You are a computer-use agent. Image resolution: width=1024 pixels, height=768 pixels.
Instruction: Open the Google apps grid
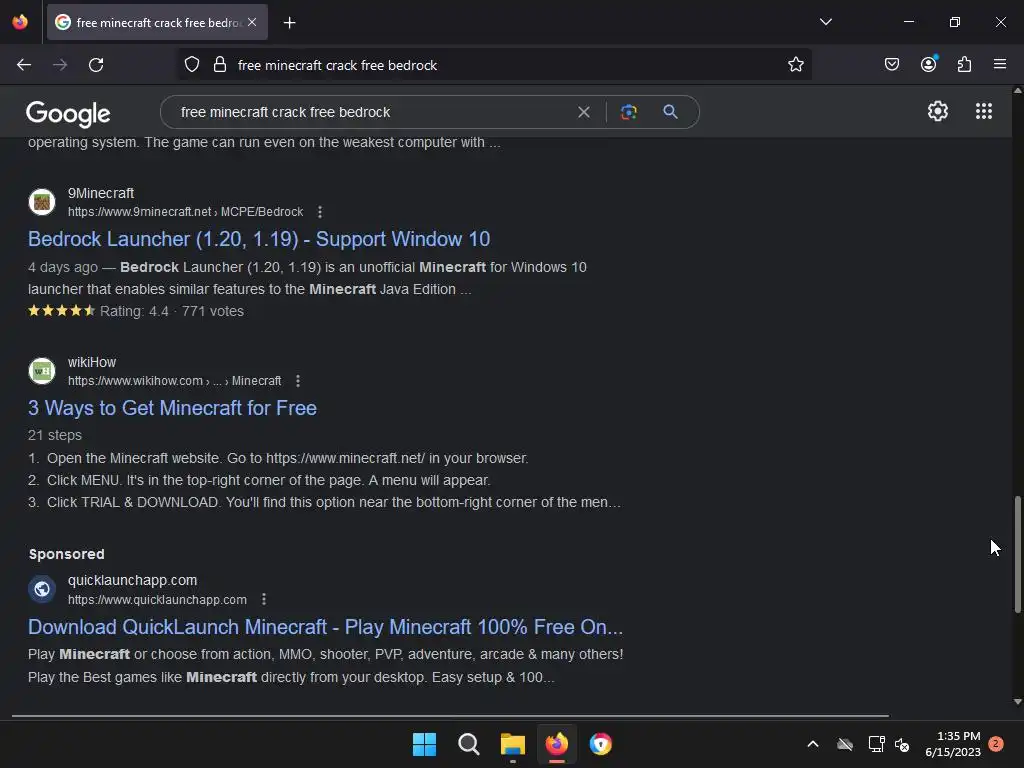tap(984, 111)
